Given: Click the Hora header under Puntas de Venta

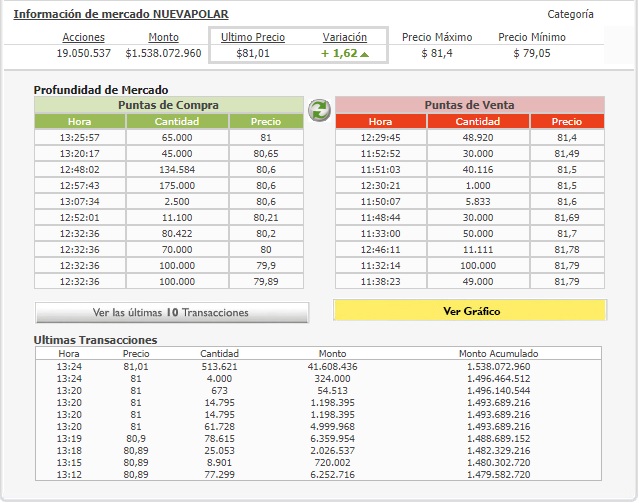Looking at the screenshot, I should tap(380, 121).
